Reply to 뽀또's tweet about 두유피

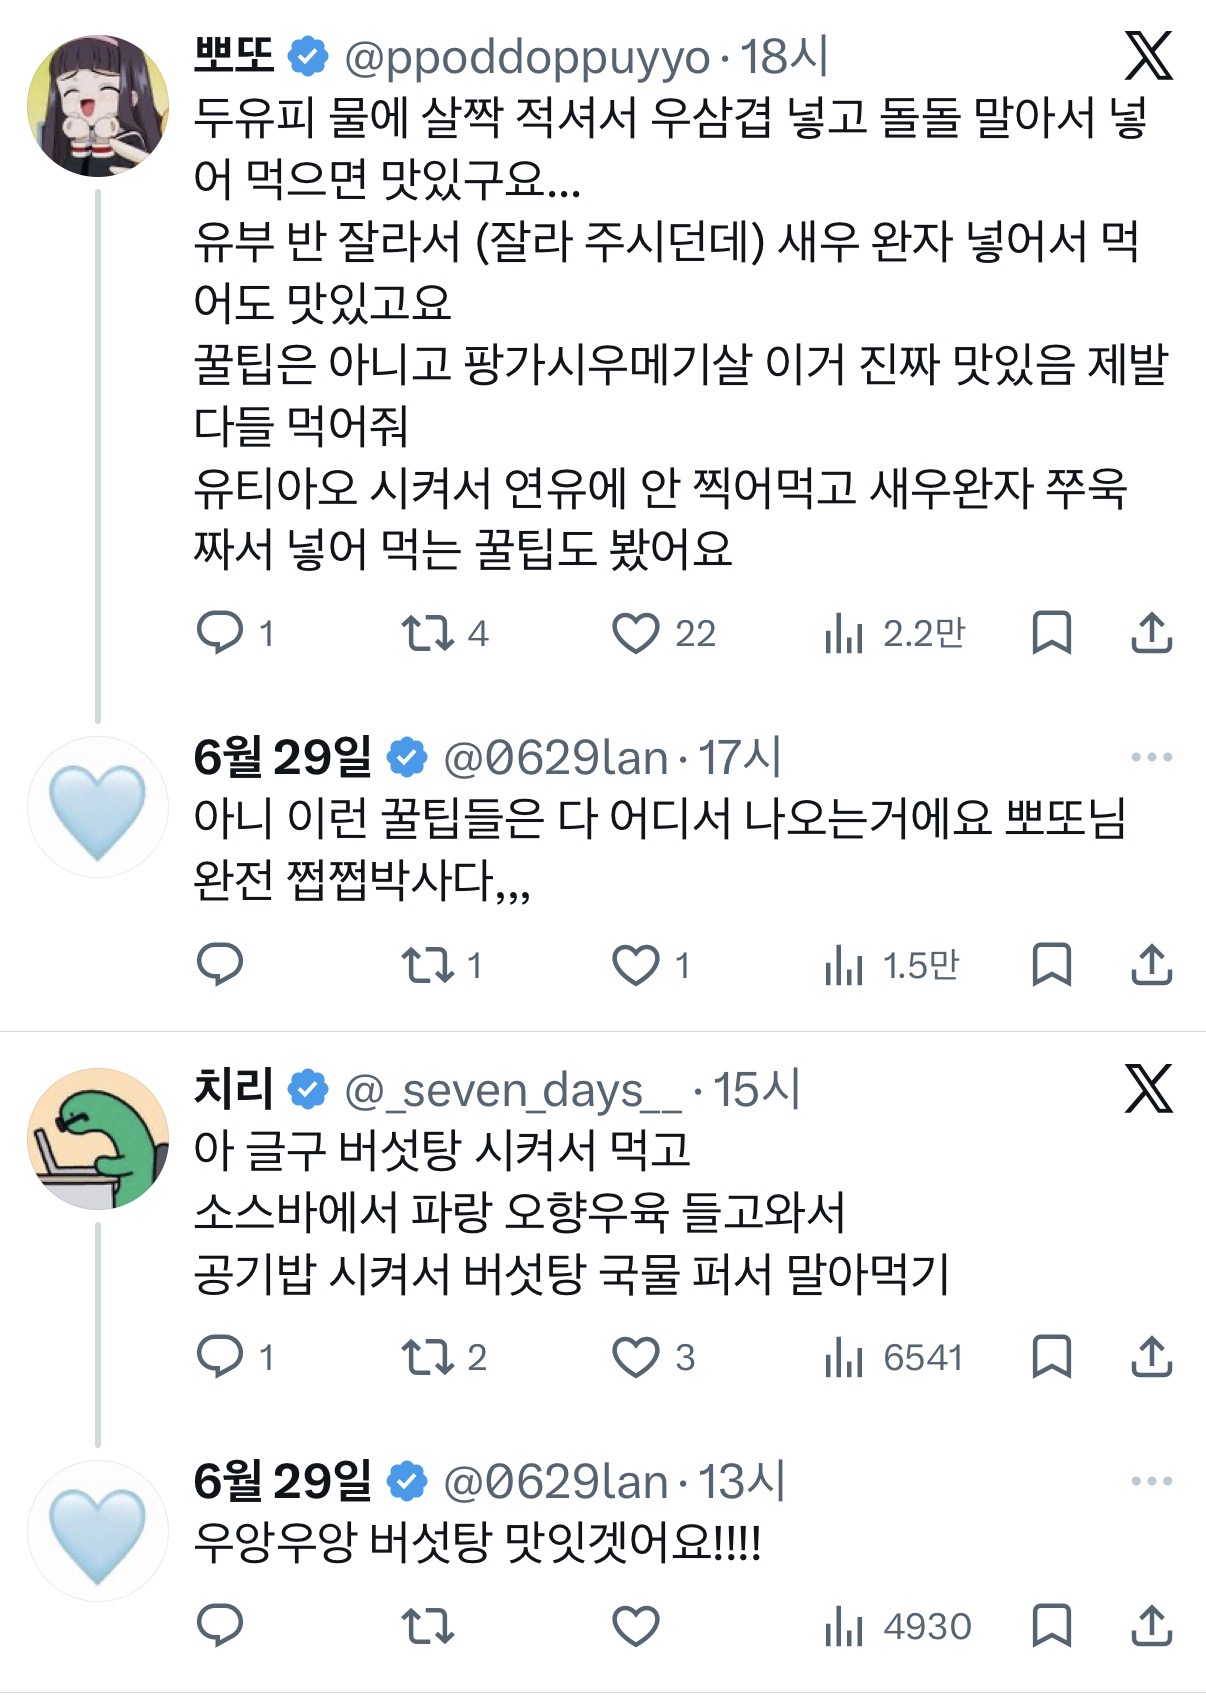220,633
